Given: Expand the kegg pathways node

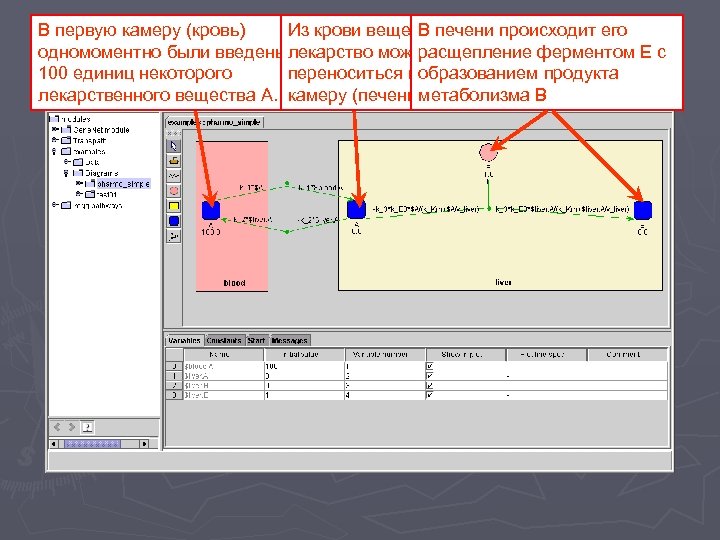Looking at the screenshot, I should click(56, 205).
